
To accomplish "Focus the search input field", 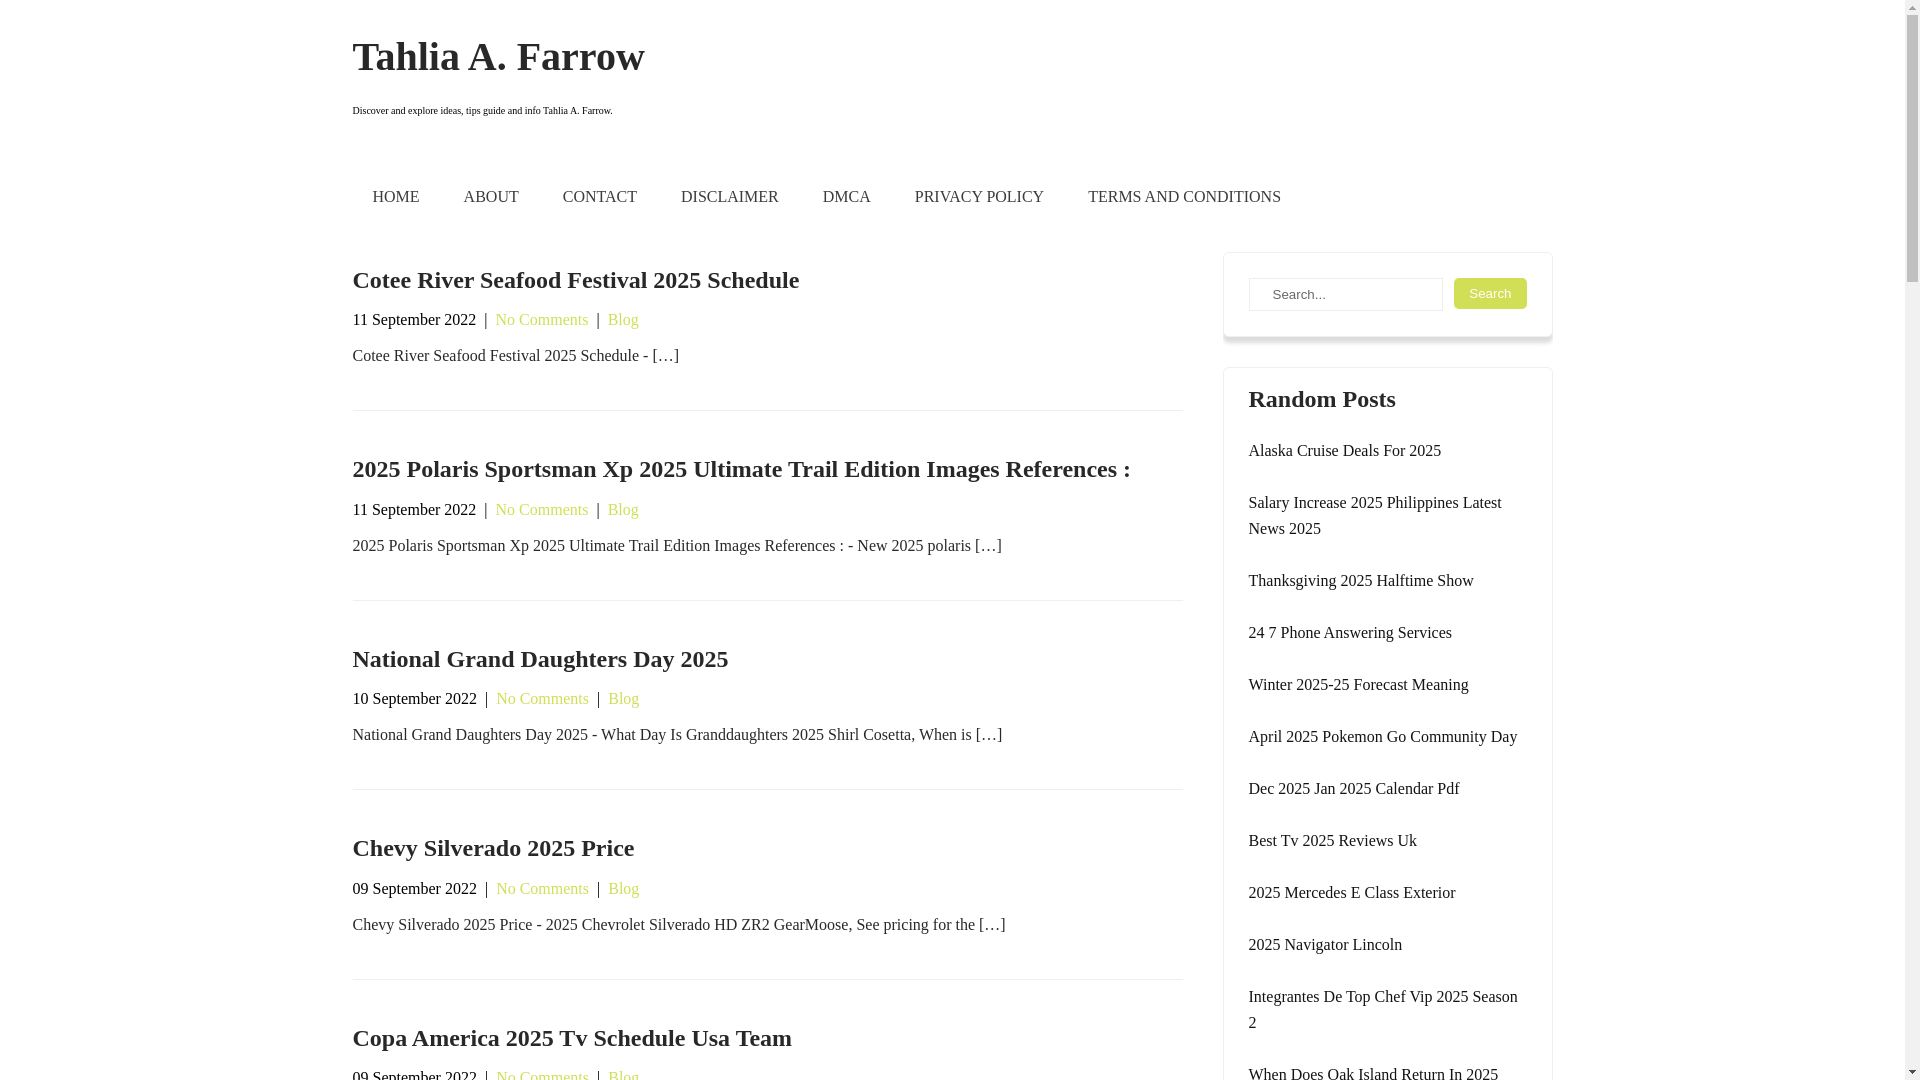I will [x=1344, y=295].
